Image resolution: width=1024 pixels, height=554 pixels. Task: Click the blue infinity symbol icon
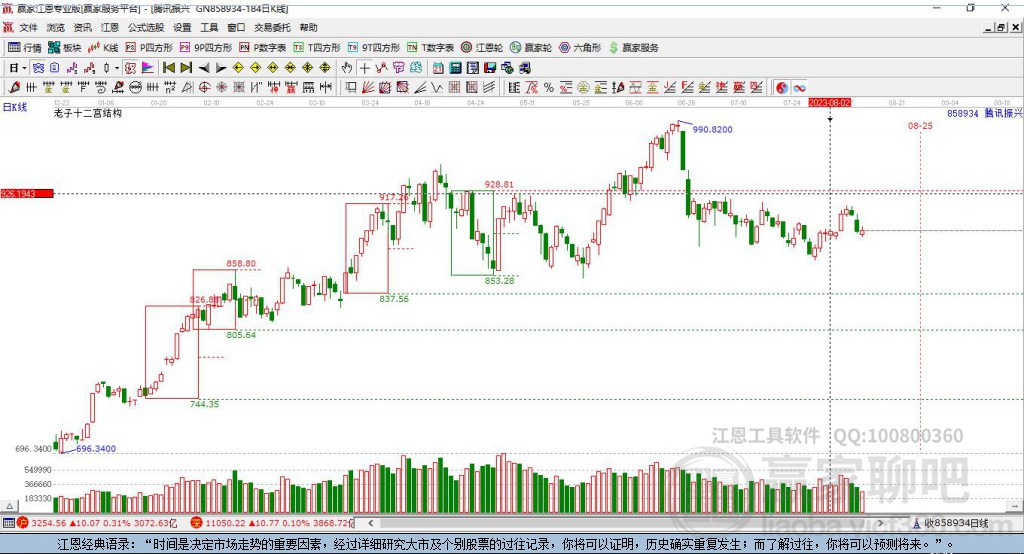click(x=799, y=88)
